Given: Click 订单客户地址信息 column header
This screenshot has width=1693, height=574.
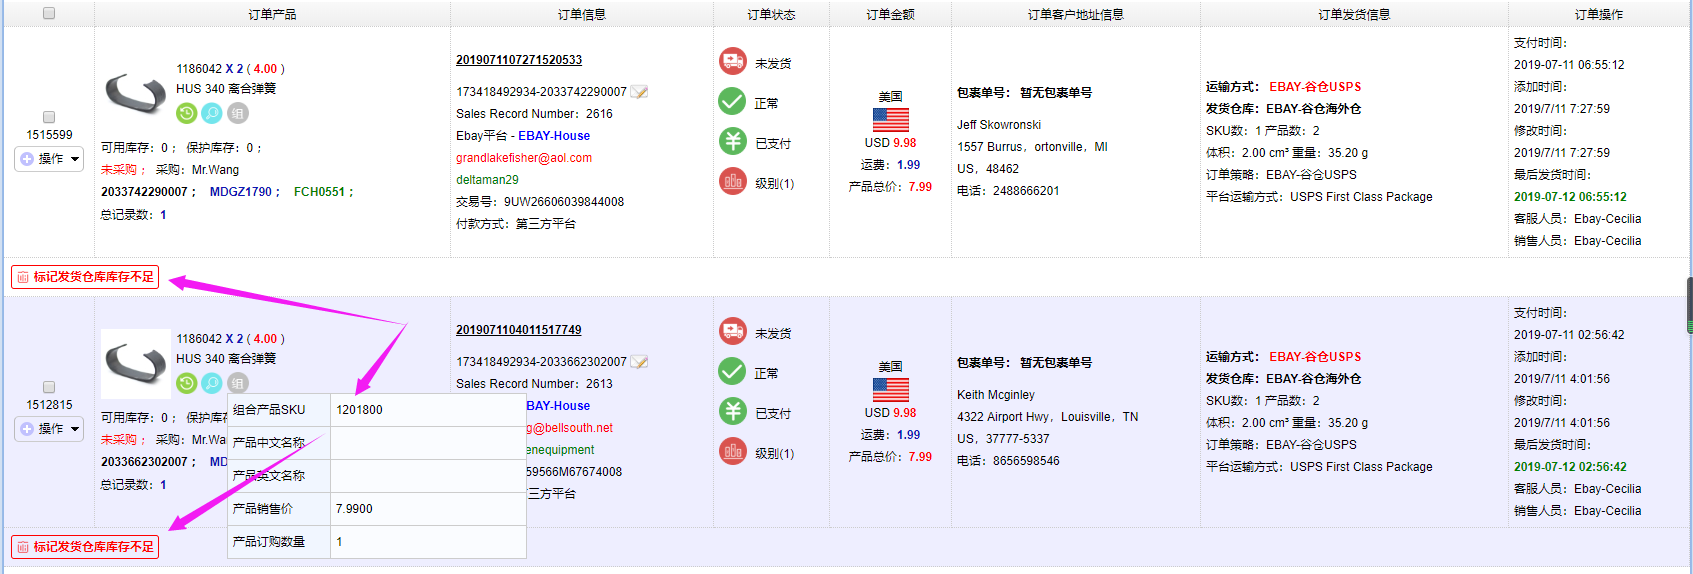Looking at the screenshot, I should 1076,14.
